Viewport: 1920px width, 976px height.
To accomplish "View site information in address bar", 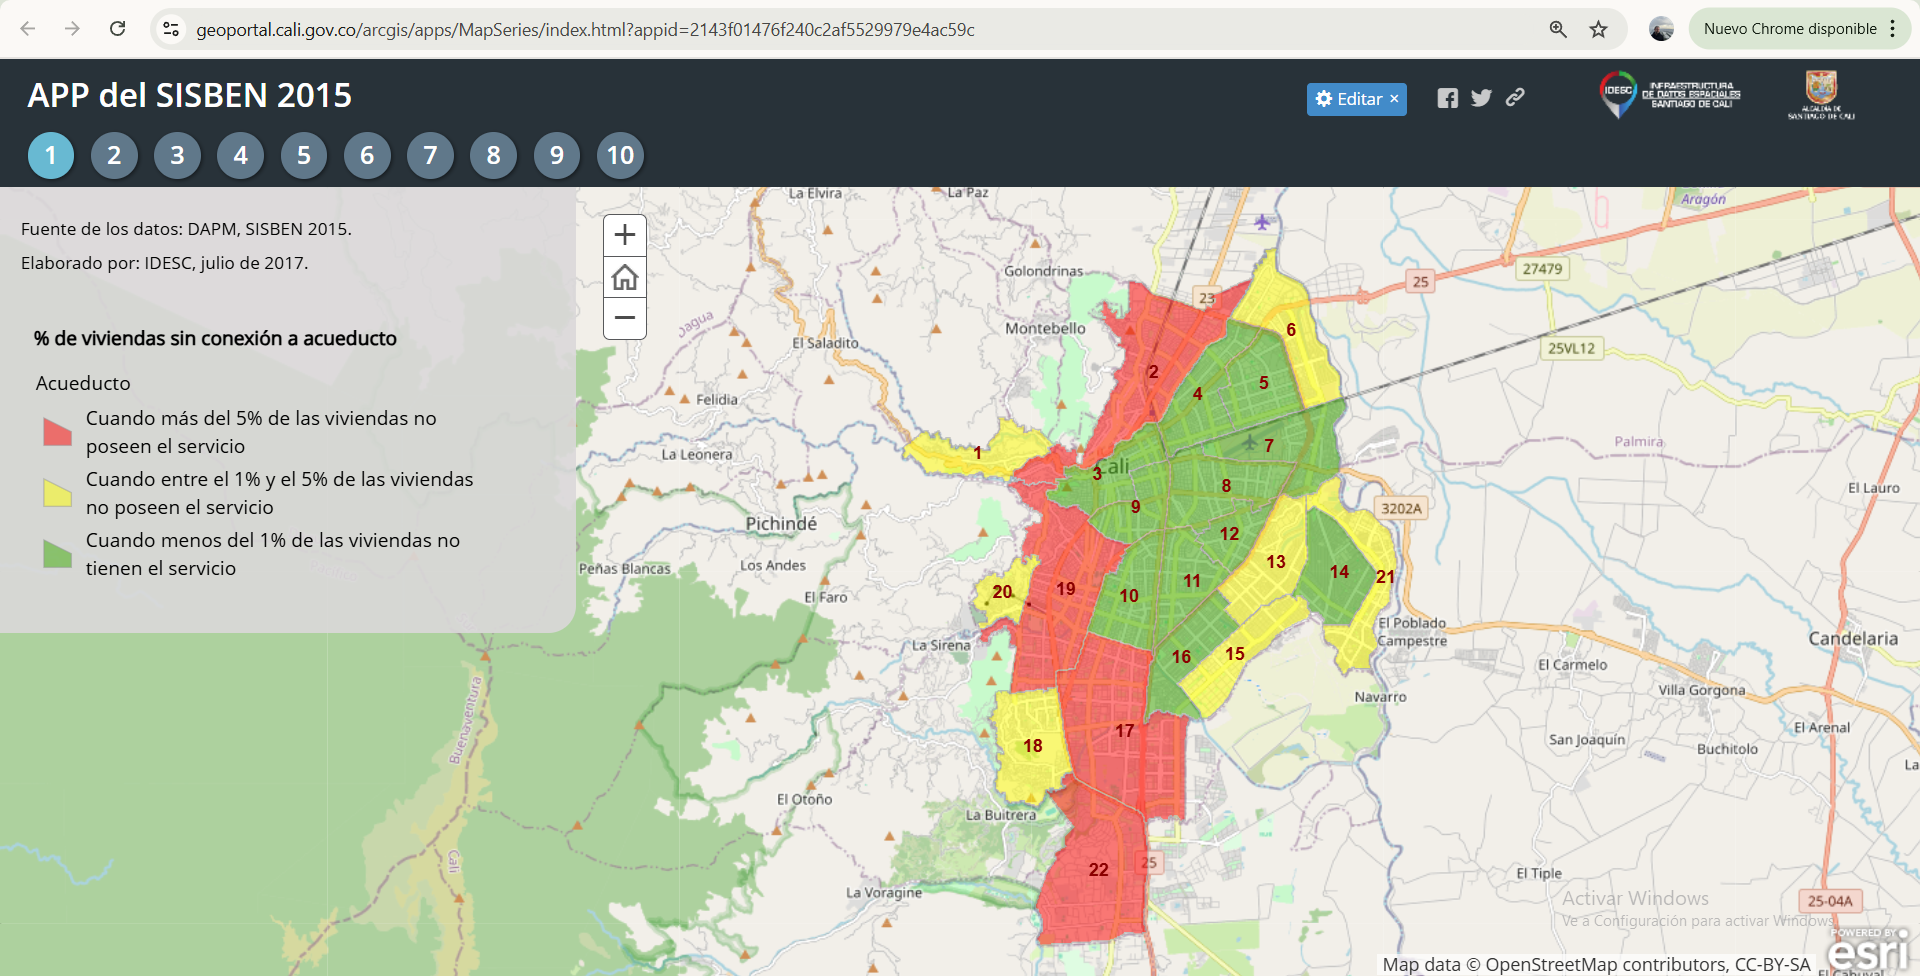I will (x=172, y=29).
